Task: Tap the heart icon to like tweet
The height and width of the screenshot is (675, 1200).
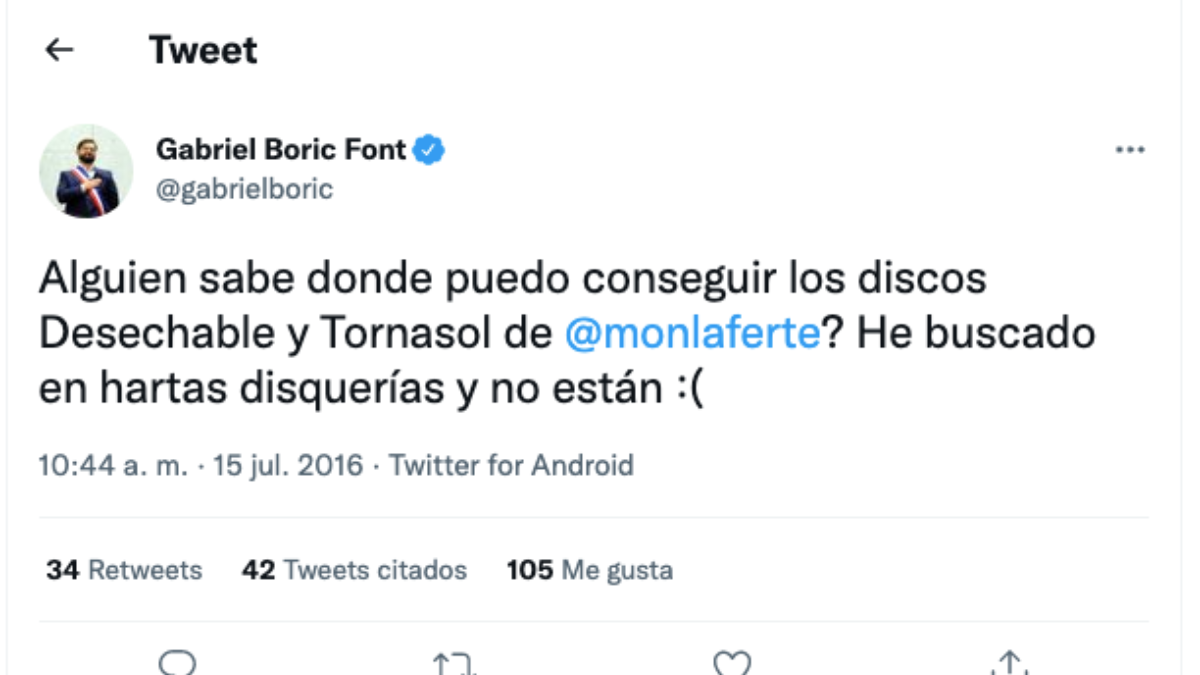Action: 733,660
